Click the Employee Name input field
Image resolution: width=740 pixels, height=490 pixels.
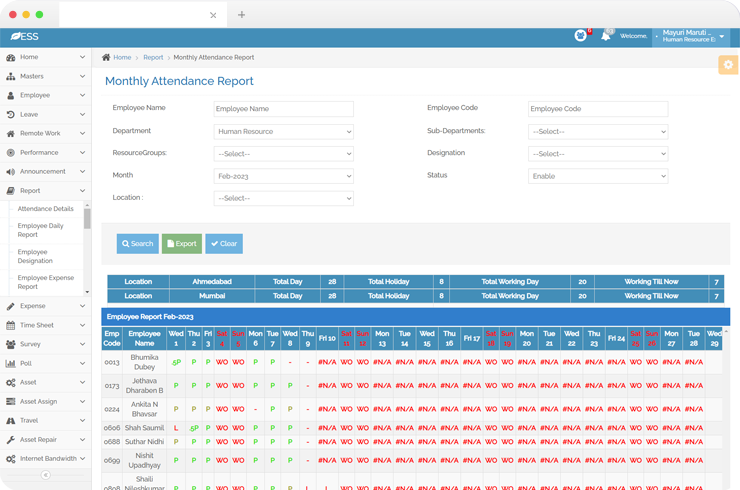pos(284,109)
